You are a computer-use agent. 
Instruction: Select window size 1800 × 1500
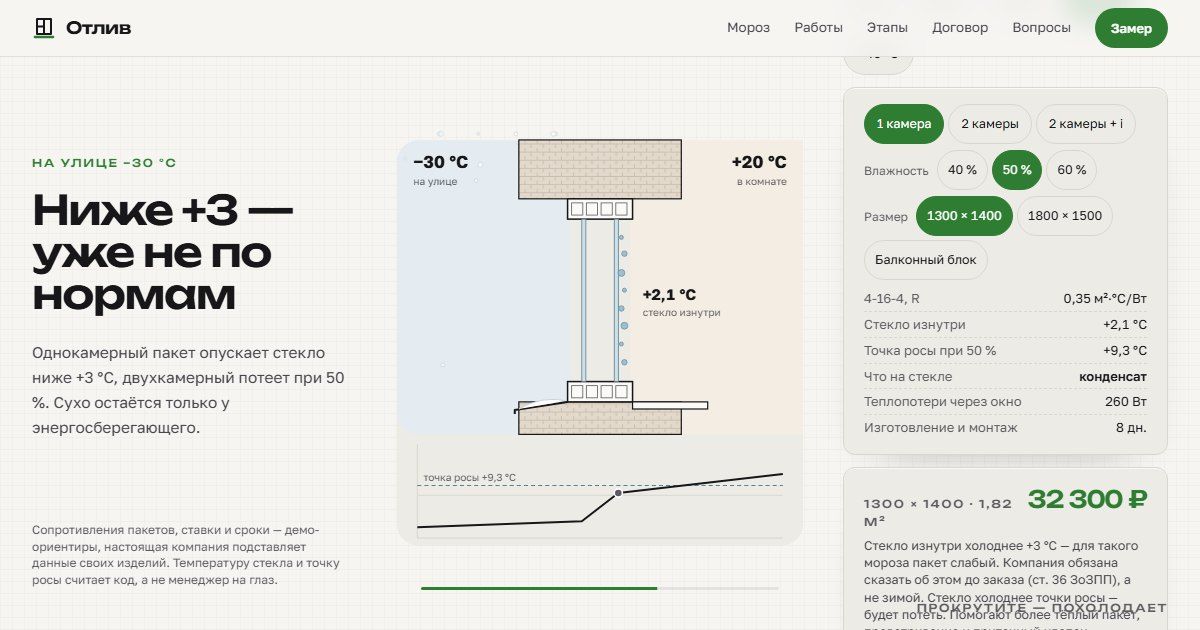click(x=1065, y=216)
